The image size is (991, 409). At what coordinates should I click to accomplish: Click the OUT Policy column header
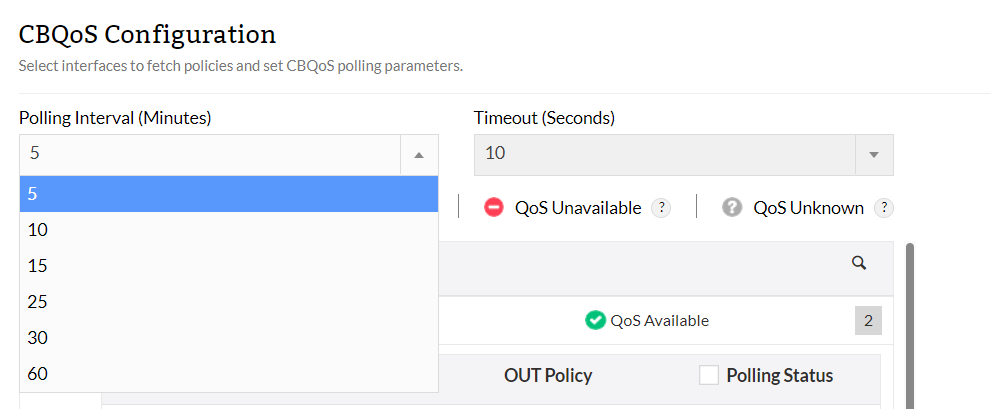548,376
